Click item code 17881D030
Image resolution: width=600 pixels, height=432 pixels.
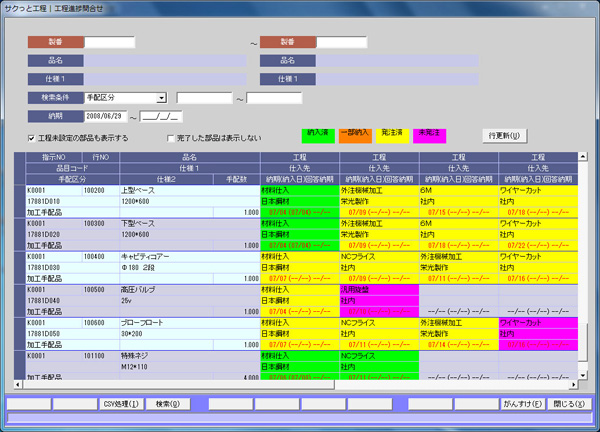(x=73, y=268)
